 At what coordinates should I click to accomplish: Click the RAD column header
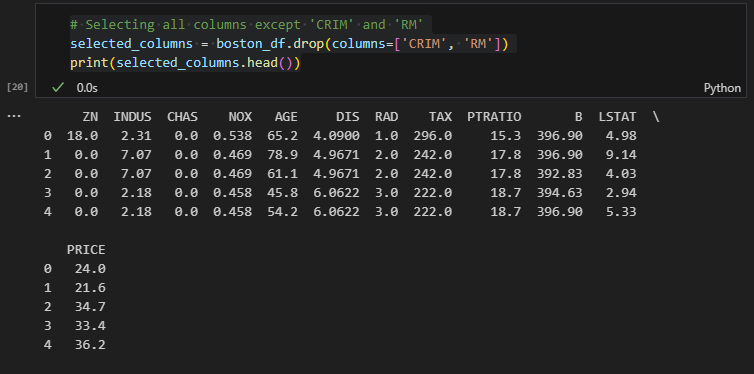pyautogui.click(x=386, y=117)
